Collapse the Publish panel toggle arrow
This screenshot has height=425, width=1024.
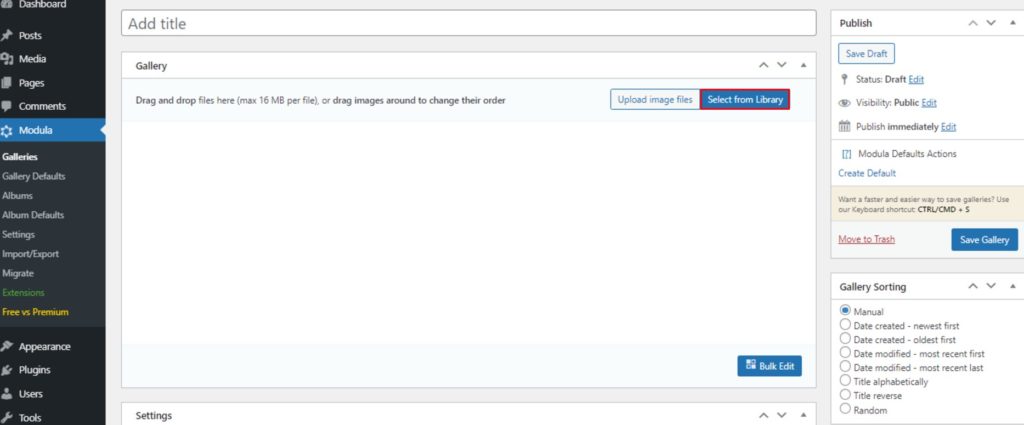pyautogui.click(x=1011, y=23)
